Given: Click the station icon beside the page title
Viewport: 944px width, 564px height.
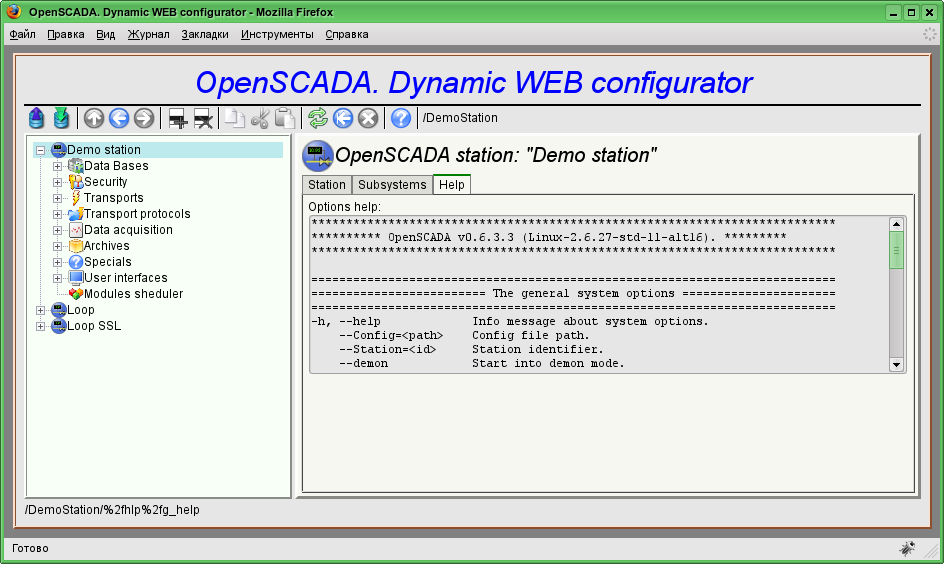Looking at the screenshot, I should coord(317,156).
